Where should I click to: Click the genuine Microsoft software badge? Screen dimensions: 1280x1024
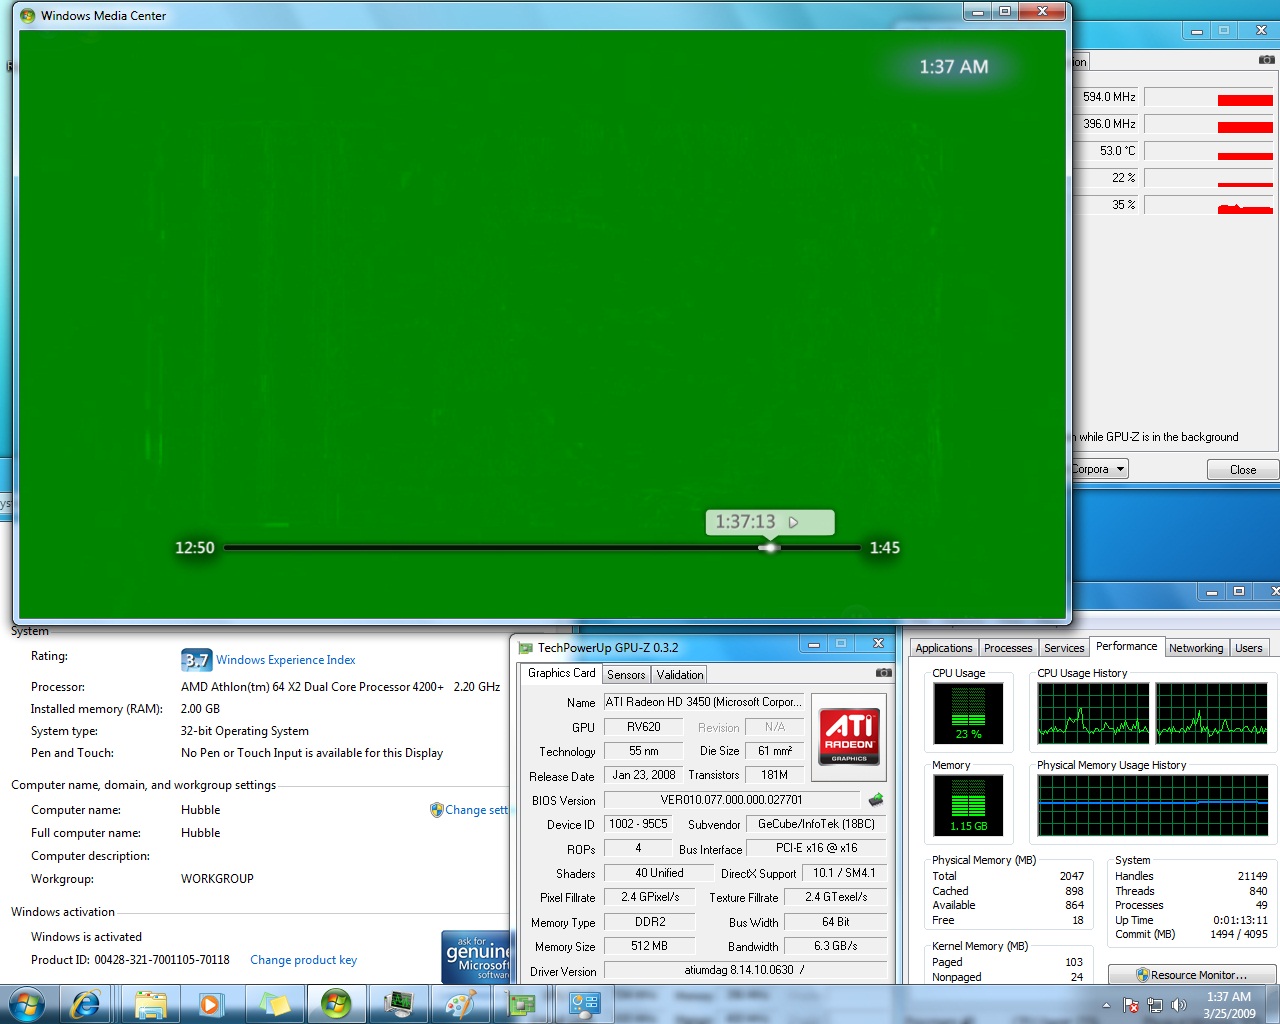click(x=476, y=957)
